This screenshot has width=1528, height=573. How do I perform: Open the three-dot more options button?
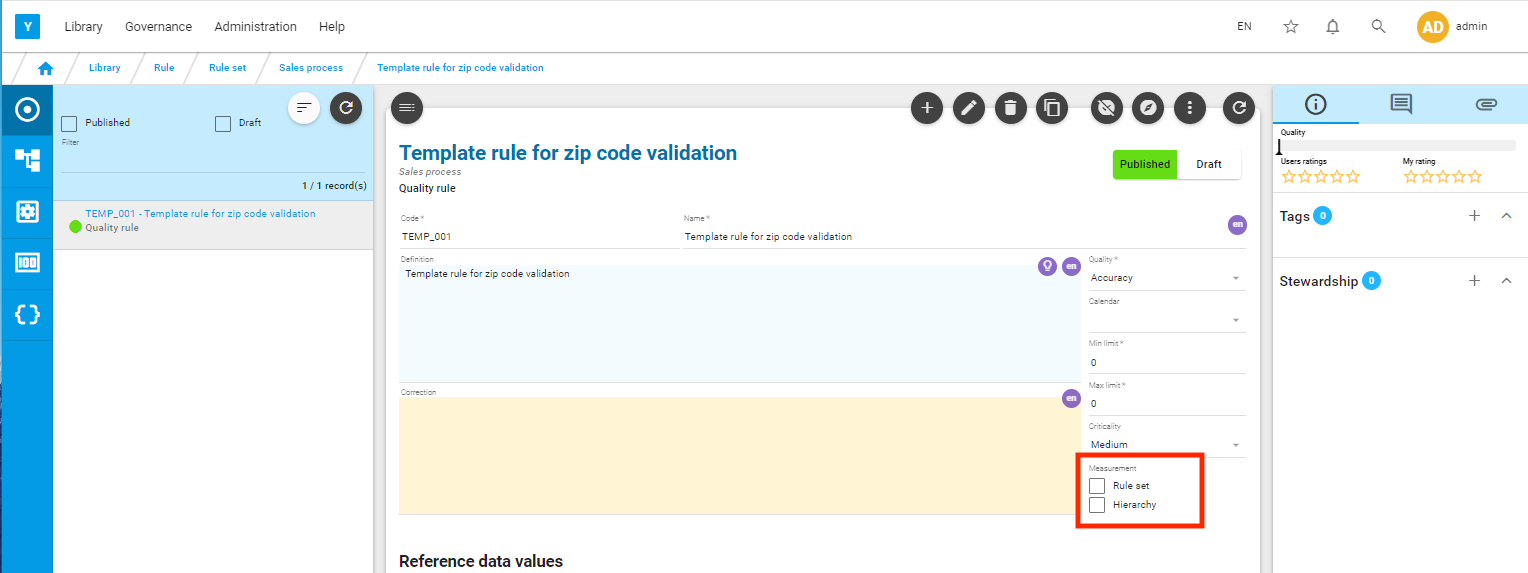[x=1189, y=108]
